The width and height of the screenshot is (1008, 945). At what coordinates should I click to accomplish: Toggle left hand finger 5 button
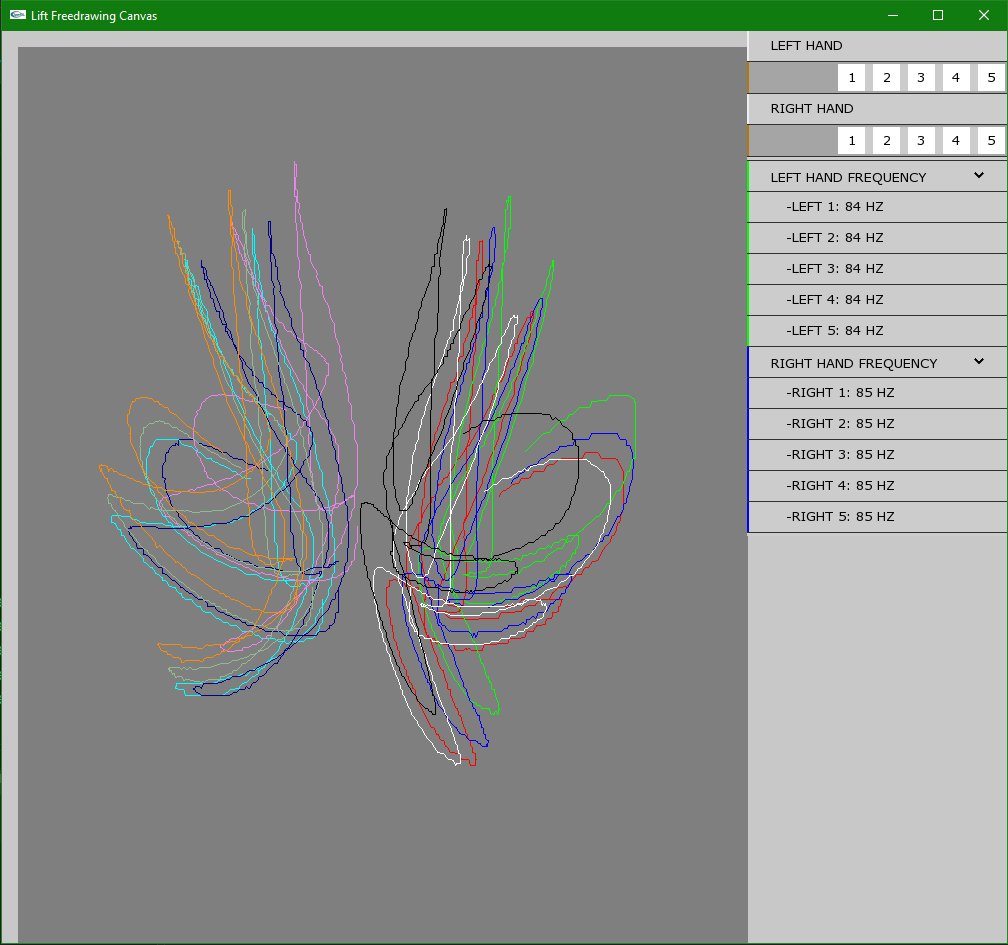991,78
